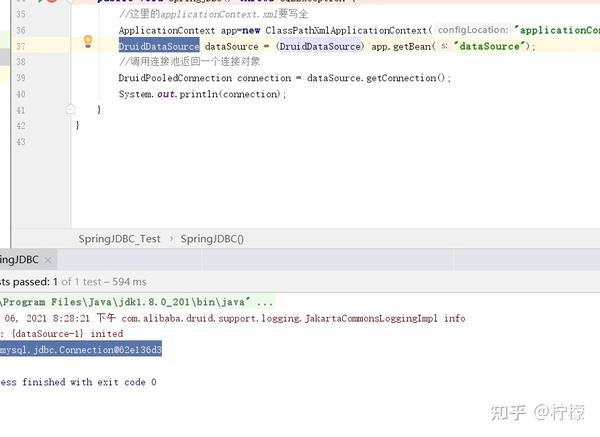This screenshot has width=600, height=437.
Task: Click the println call on line 40
Action: coord(199,94)
